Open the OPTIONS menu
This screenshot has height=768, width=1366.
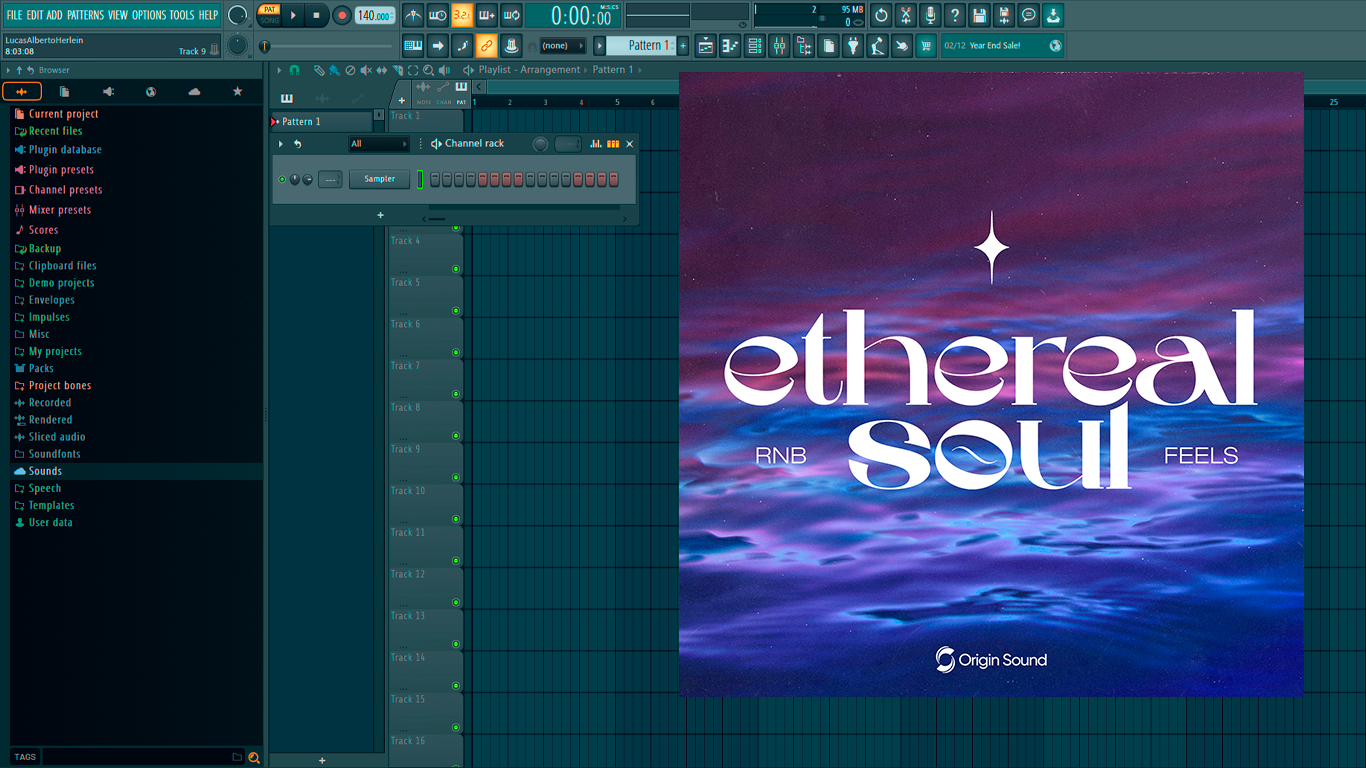(149, 15)
